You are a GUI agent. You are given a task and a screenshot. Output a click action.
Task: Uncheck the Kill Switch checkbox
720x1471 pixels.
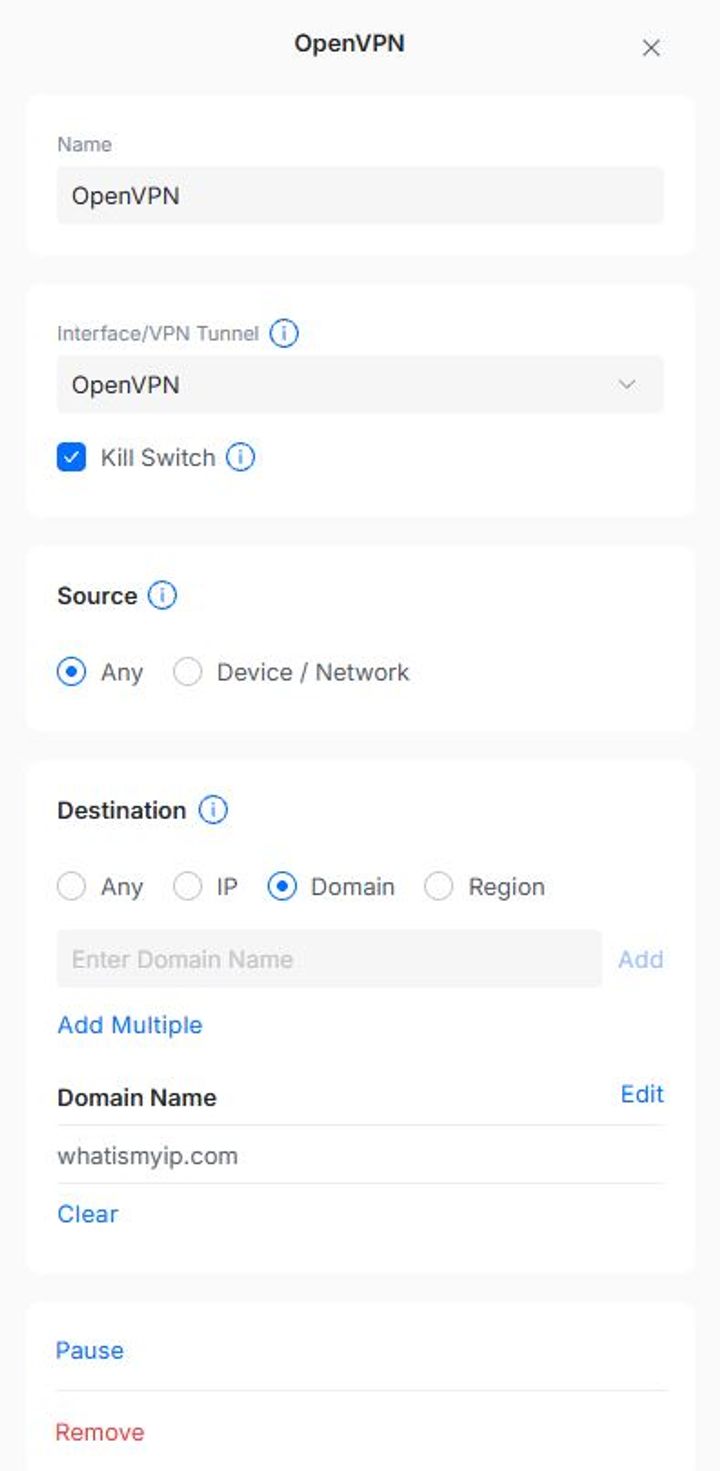(72, 458)
